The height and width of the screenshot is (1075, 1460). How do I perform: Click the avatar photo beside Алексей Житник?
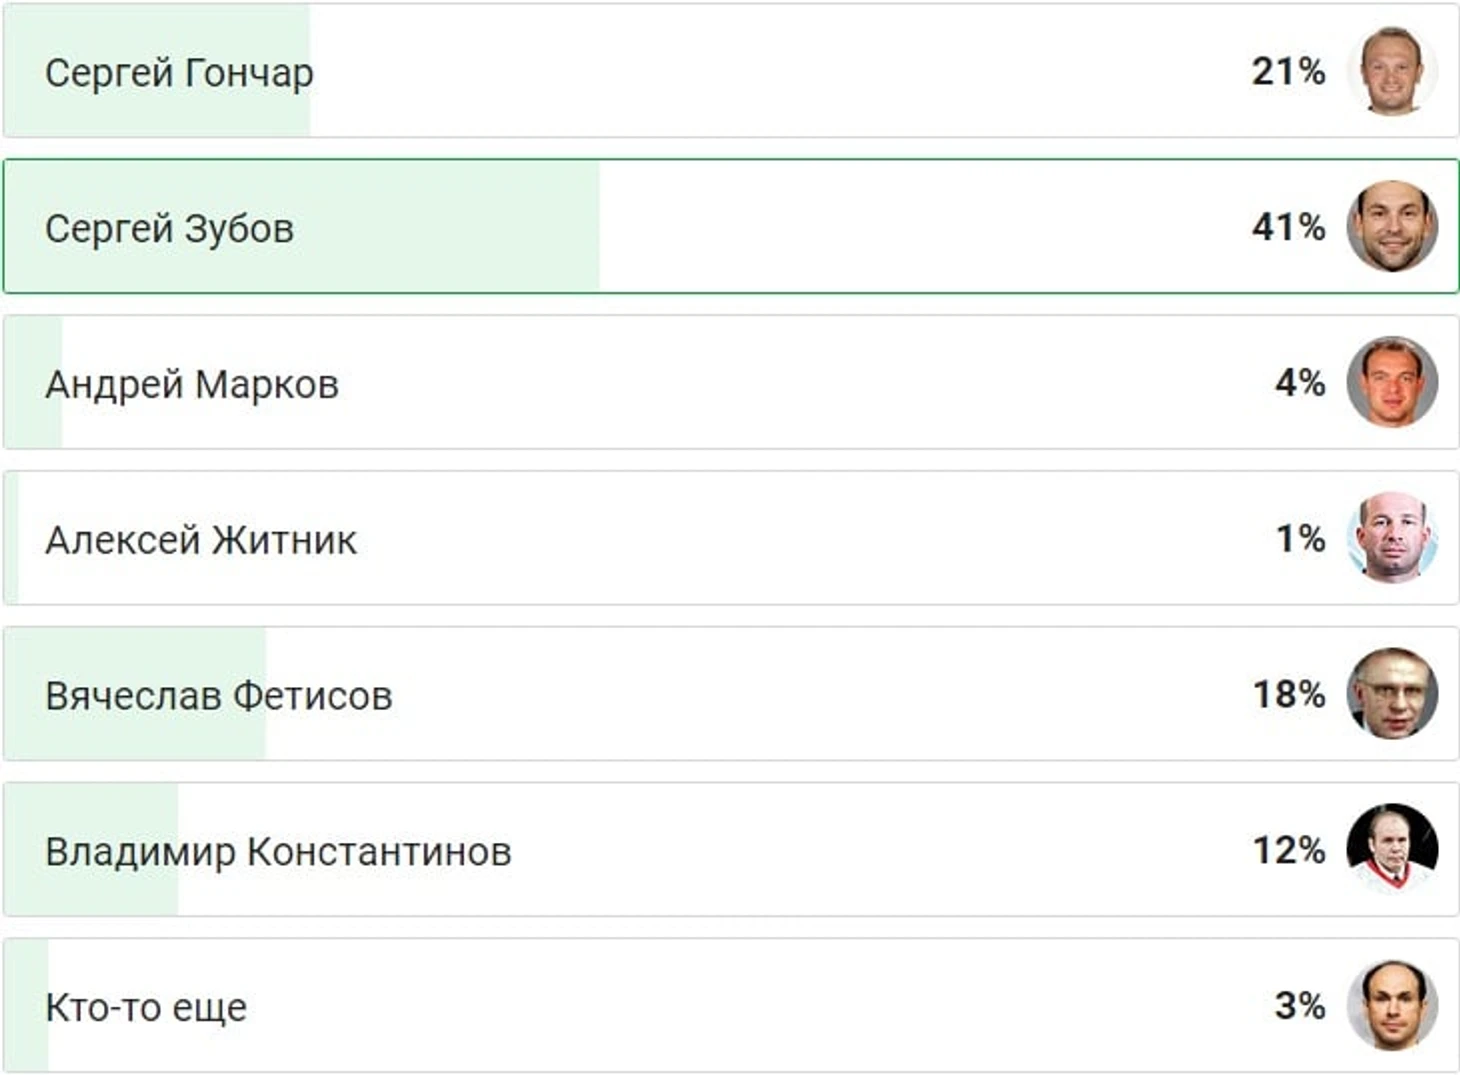1392,539
